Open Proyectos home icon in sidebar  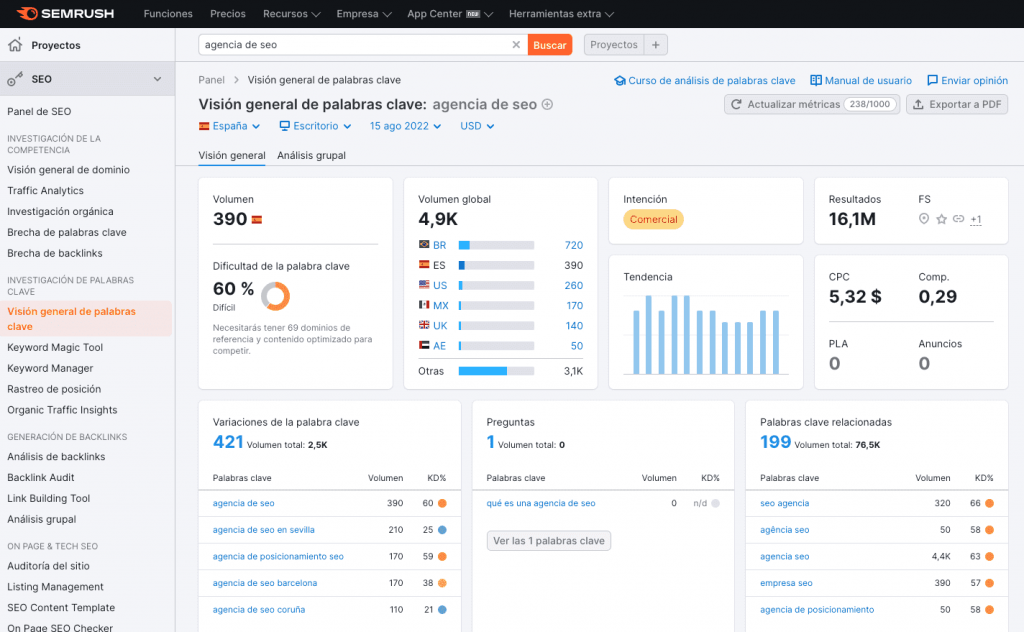point(15,45)
